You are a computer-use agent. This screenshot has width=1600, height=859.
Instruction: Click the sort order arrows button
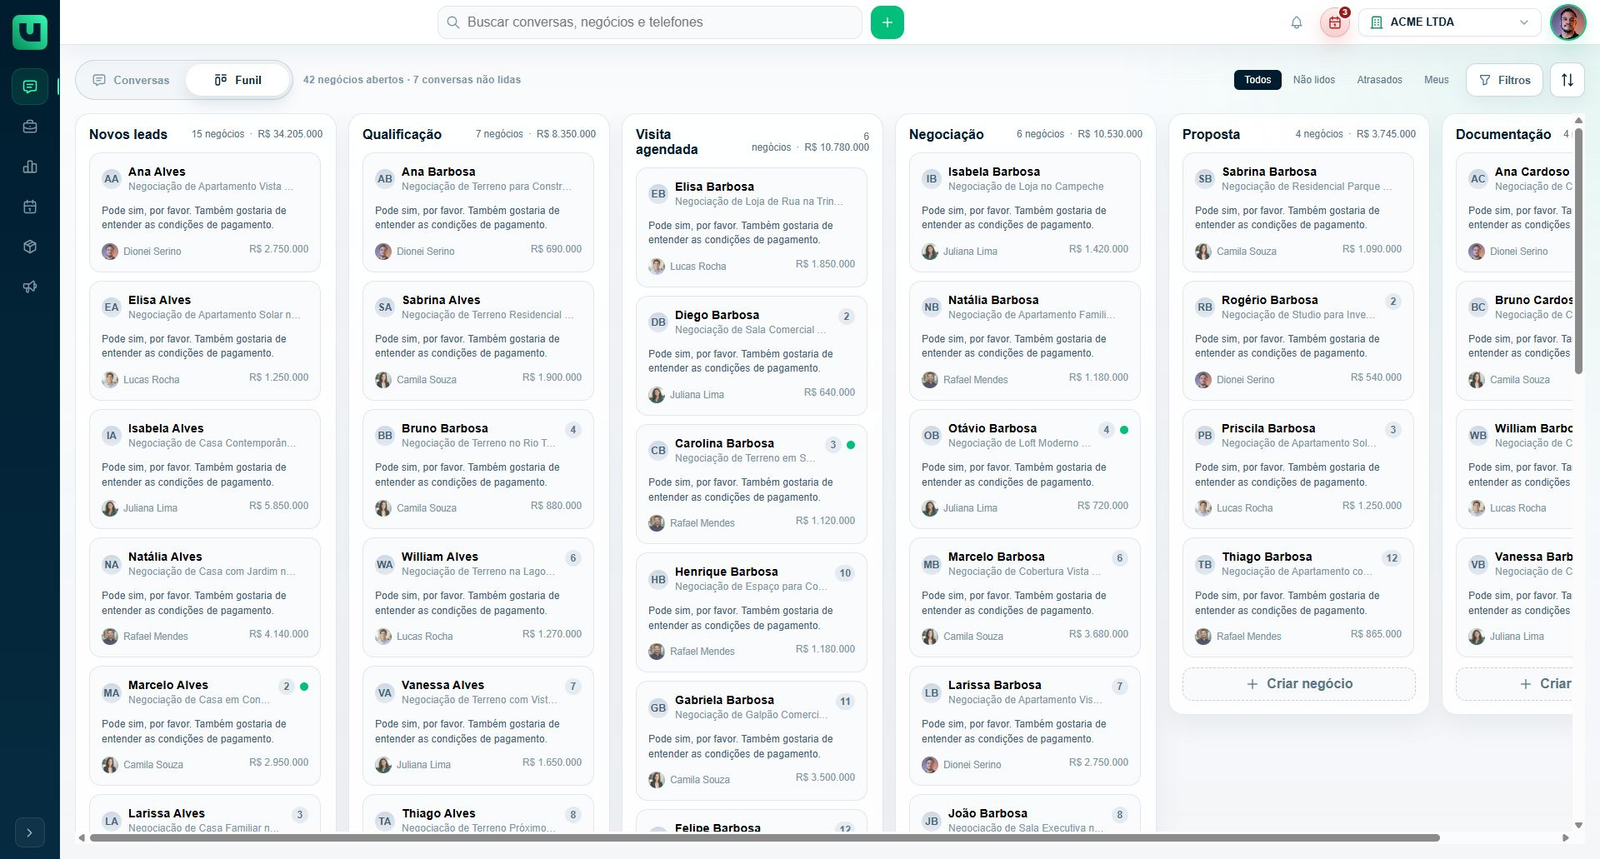pos(1567,80)
